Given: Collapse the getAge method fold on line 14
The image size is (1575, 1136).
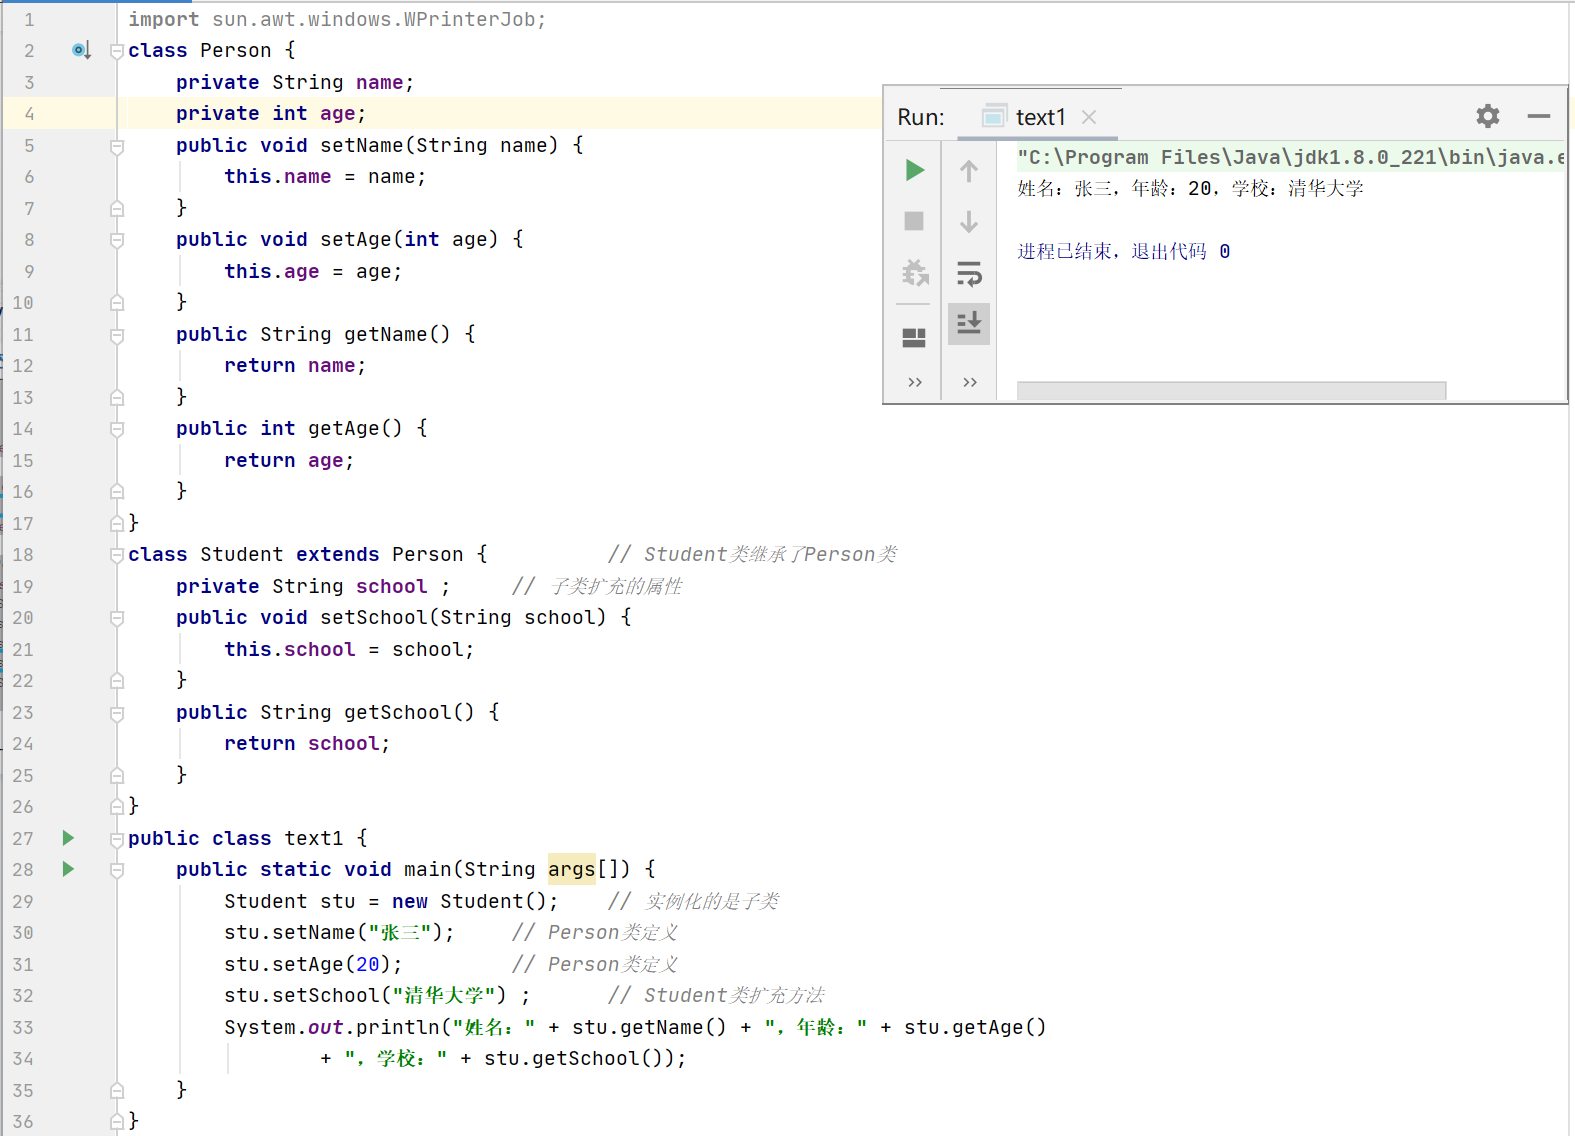Looking at the screenshot, I should click(117, 429).
